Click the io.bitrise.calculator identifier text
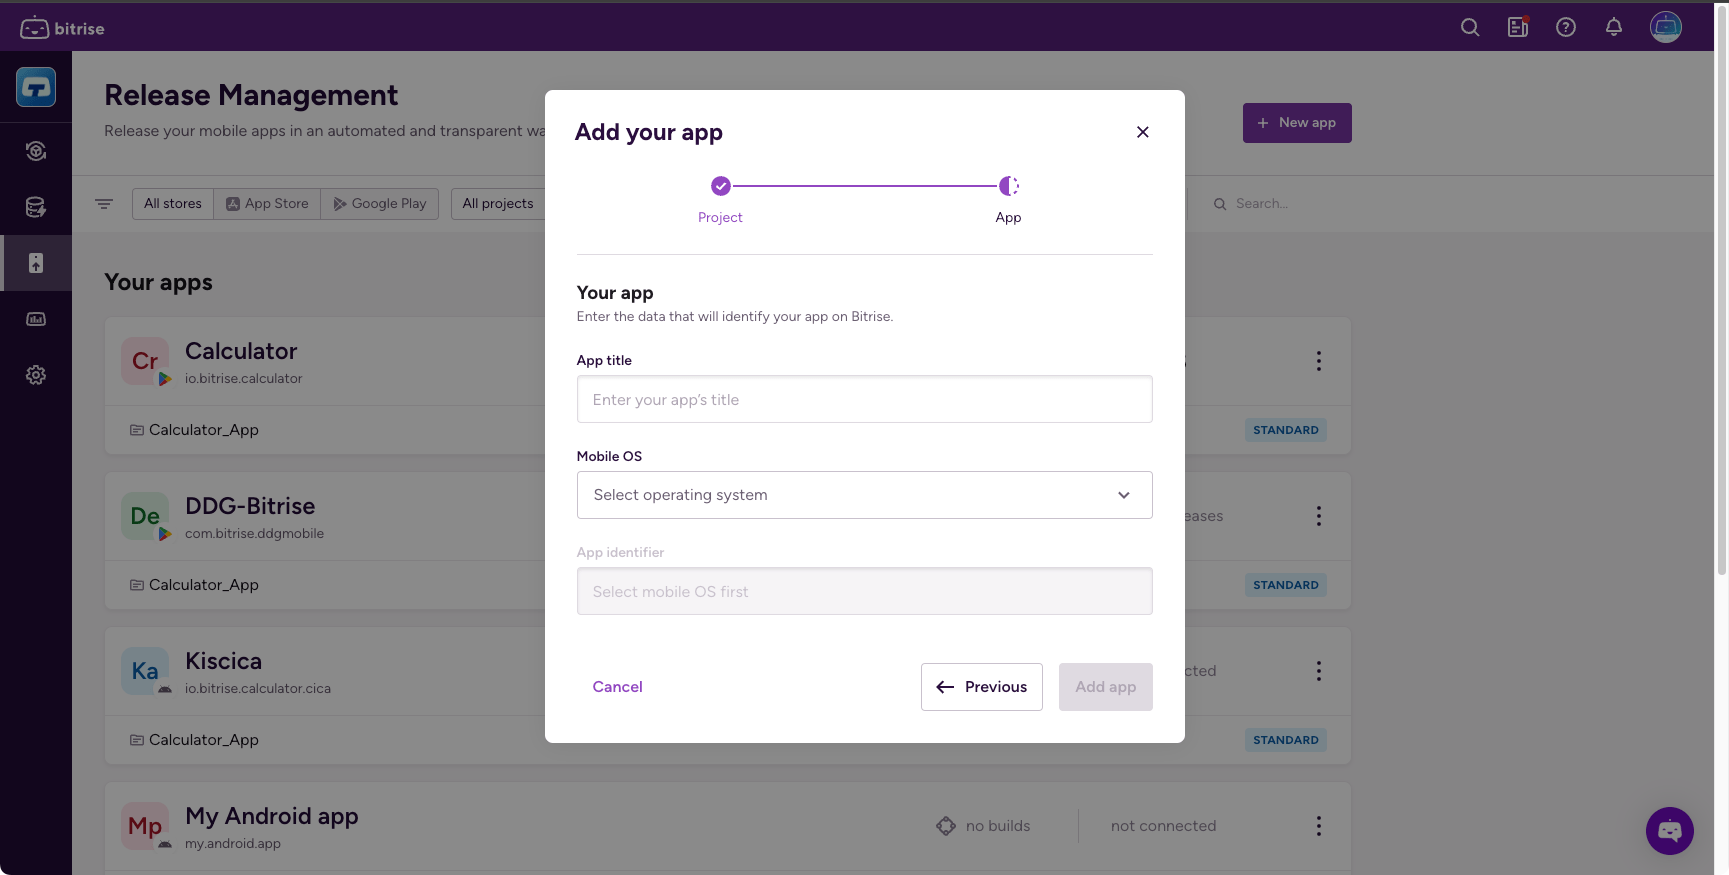1729x875 pixels. pyautogui.click(x=244, y=379)
